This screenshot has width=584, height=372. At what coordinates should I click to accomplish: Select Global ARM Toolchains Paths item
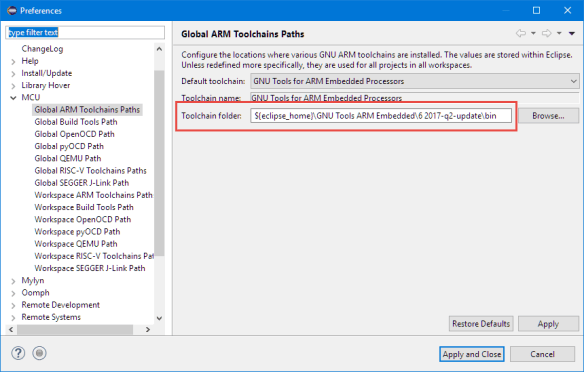pyautogui.click(x=87, y=109)
